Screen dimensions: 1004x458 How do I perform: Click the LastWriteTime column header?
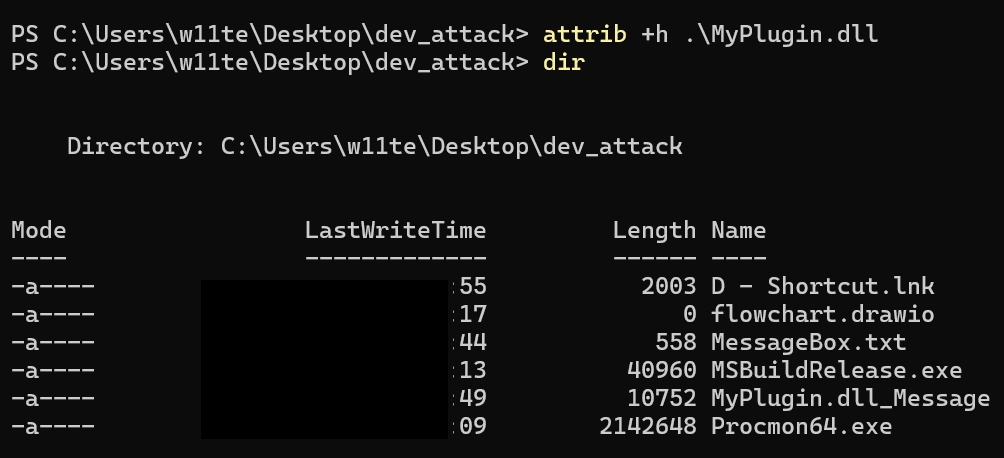click(x=395, y=231)
